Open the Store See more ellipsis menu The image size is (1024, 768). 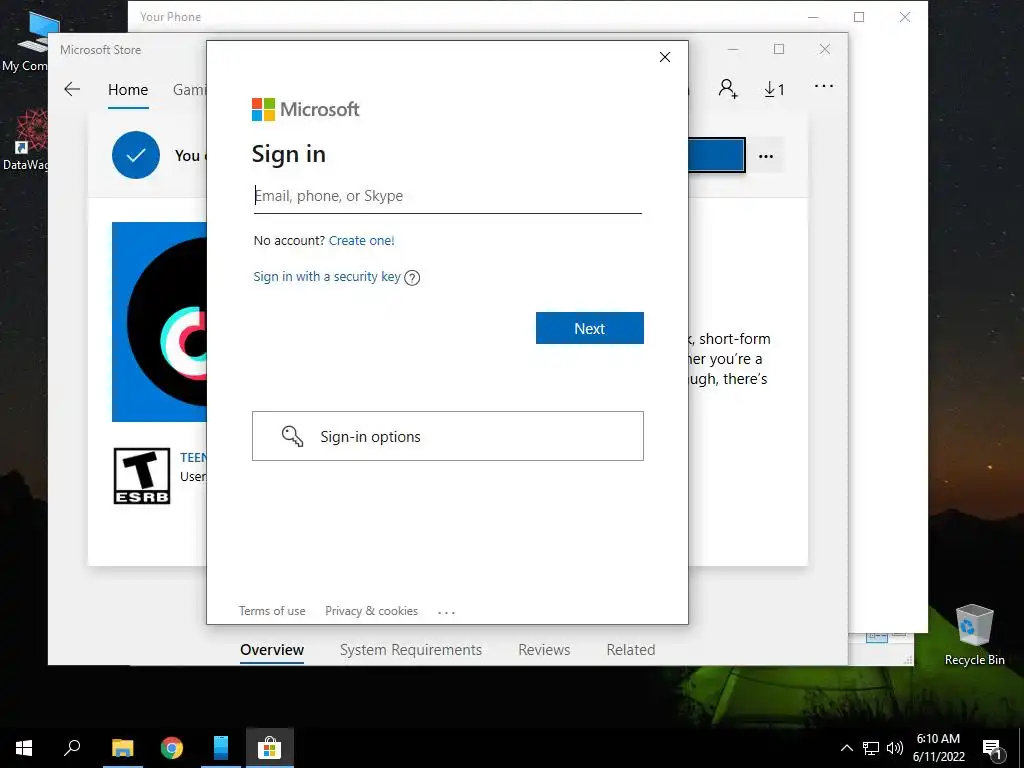click(824, 86)
